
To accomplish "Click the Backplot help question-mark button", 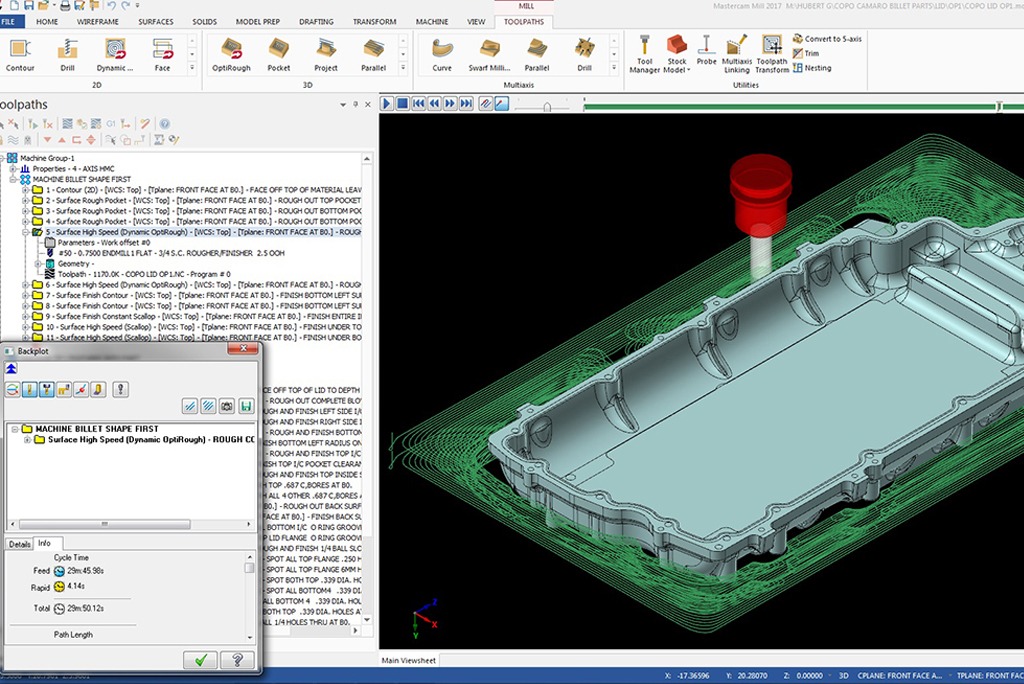I will pyautogui.click(x=237, y=660).
